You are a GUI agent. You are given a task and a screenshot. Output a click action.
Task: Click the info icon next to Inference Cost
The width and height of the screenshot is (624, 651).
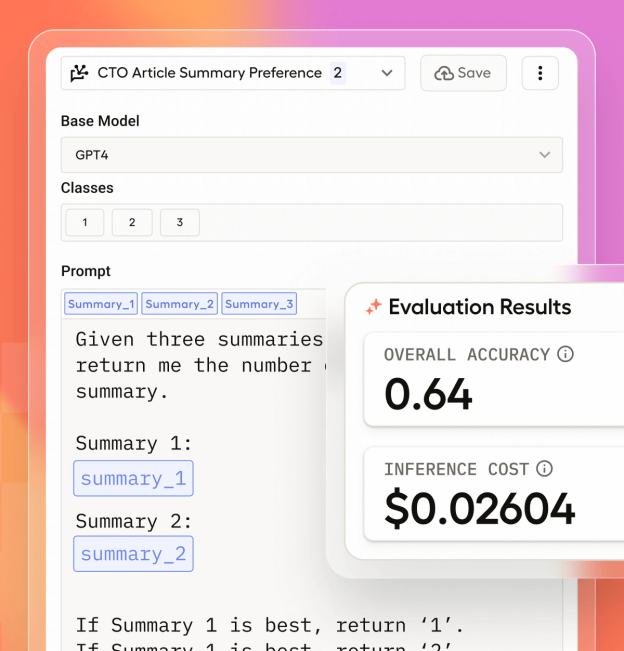[x=544, y=469]
